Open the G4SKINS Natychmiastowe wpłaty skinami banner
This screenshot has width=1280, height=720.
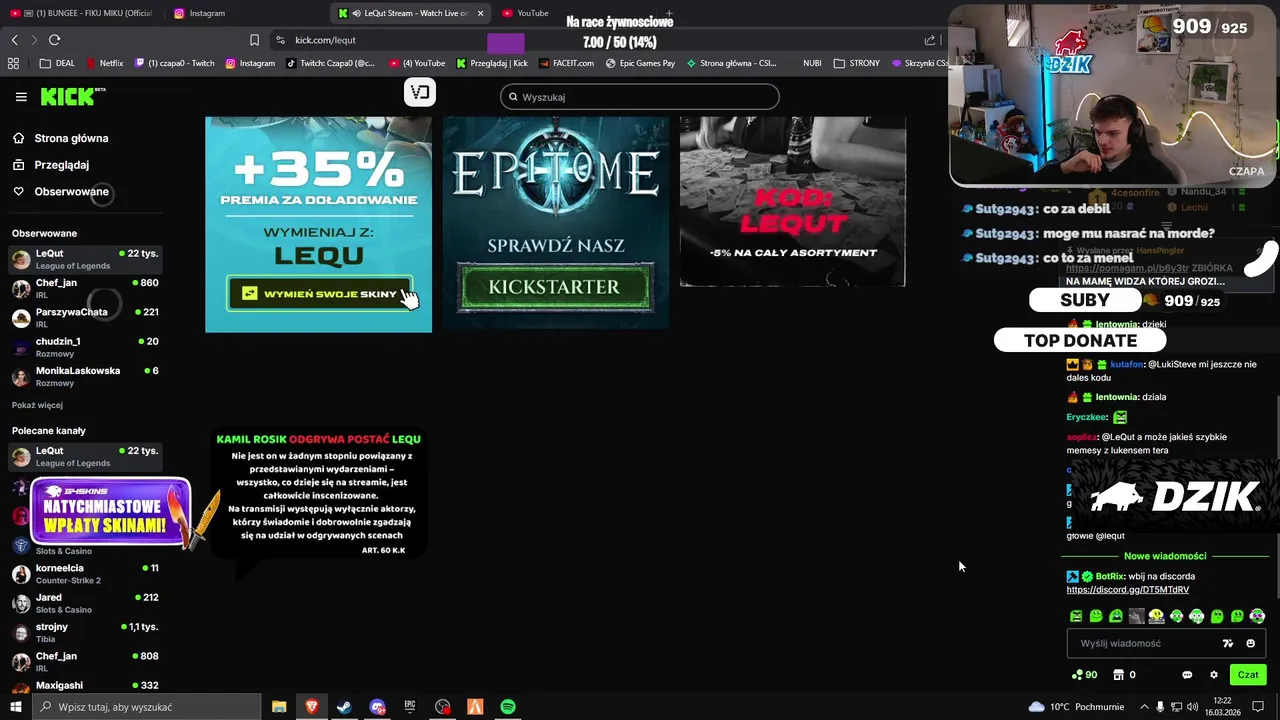pos(111,511)
